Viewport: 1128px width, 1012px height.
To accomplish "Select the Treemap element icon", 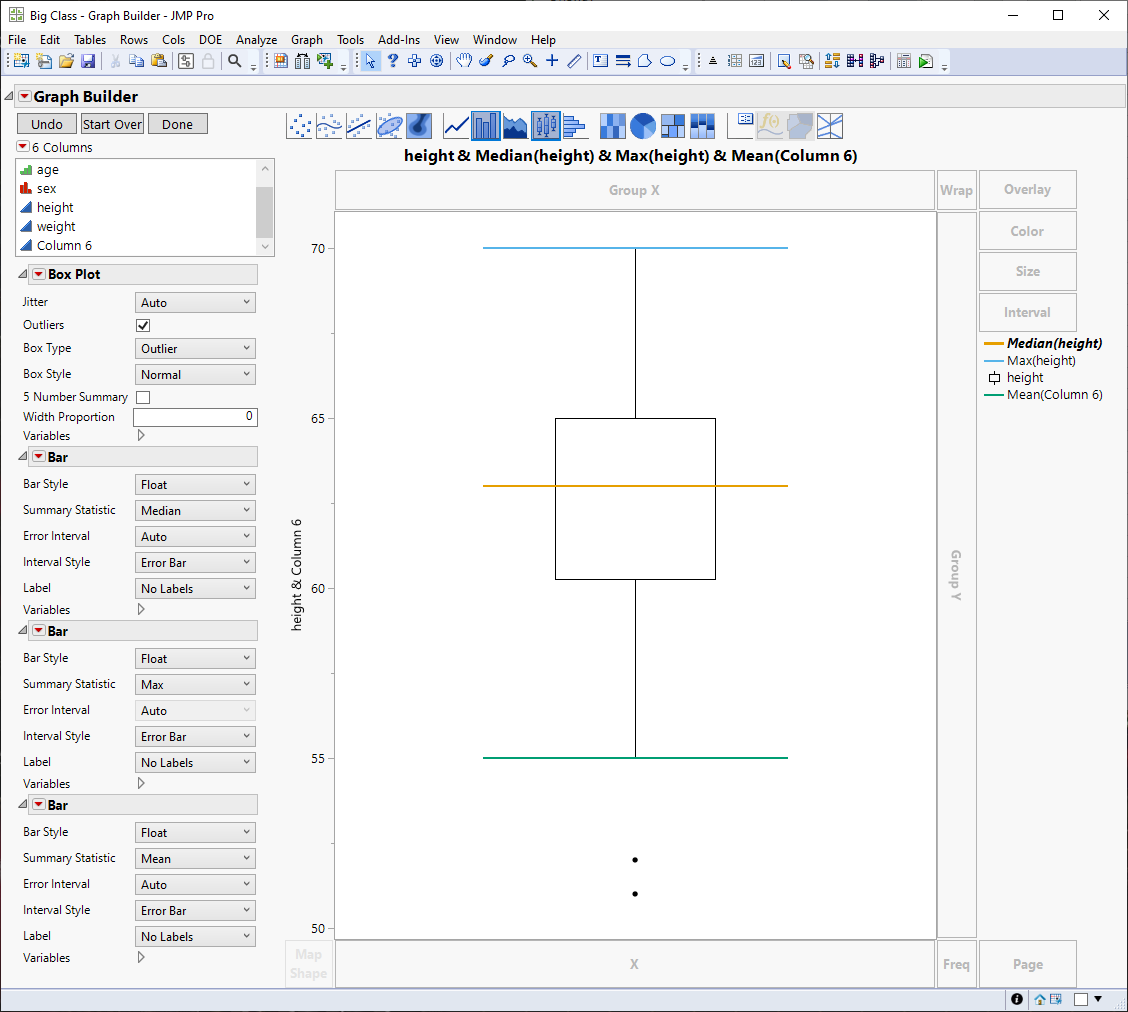I will (673, 126).
